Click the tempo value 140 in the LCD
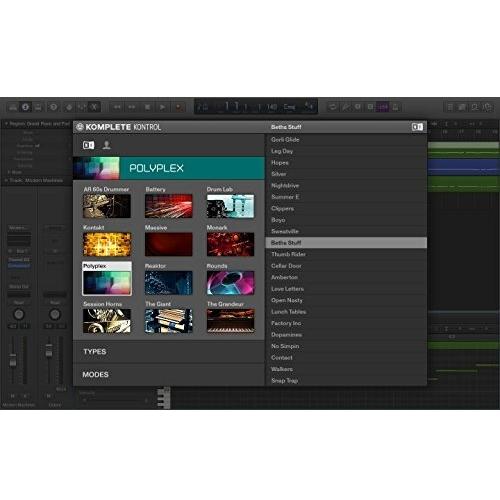The image size is (500, 500). [272, 107]
